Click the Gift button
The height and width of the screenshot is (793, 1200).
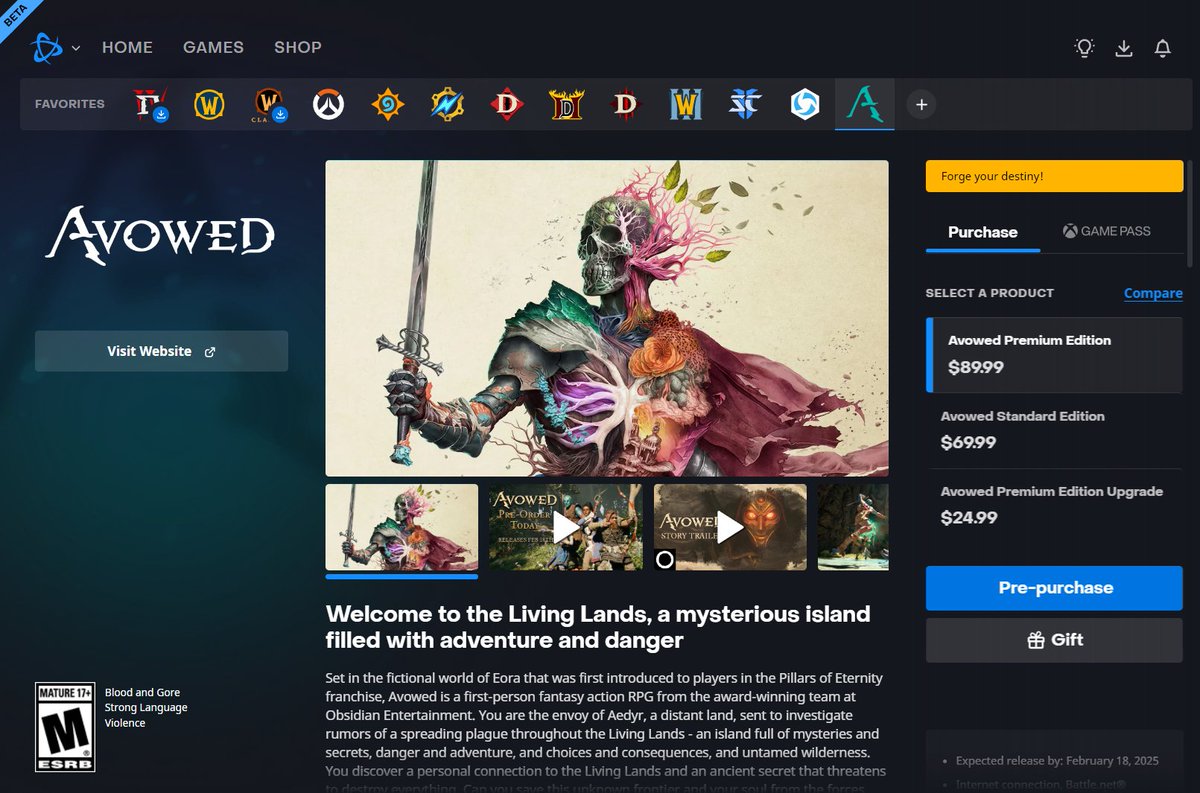1054,640
